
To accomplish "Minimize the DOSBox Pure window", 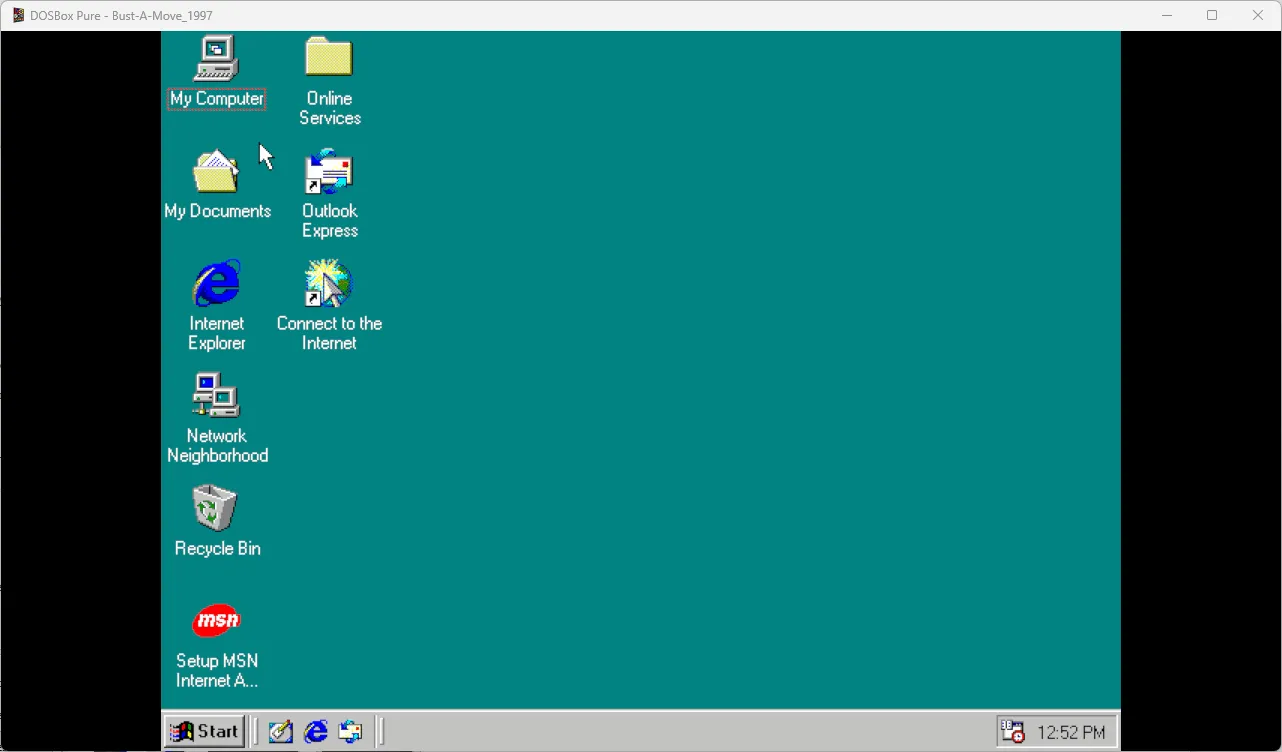I will [x=1166, y=15].
